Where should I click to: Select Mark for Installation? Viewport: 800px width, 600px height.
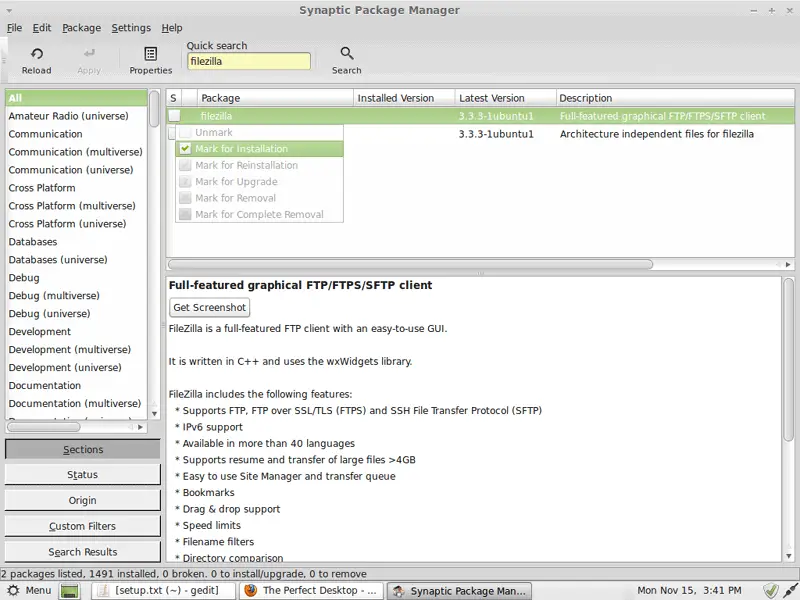(259, 148)
